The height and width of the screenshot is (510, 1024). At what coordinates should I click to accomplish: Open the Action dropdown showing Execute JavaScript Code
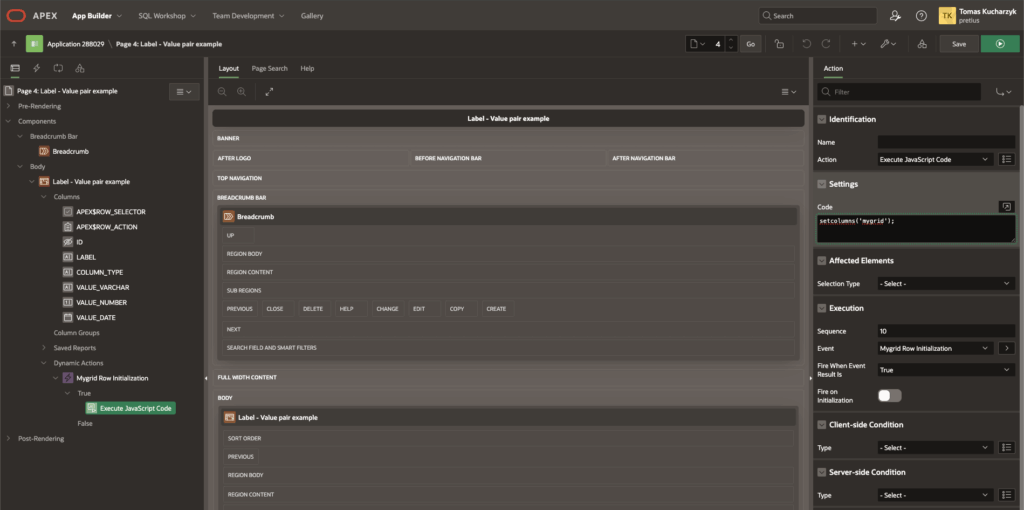pyautogui.click(x=934, y=159)
